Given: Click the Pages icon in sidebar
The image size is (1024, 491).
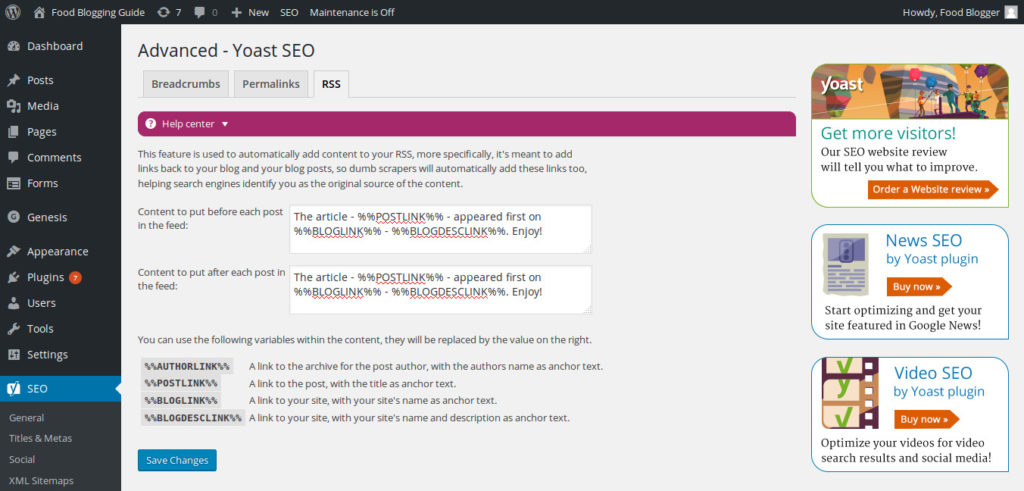Looking at the screenshot, I should pos(14,132).
